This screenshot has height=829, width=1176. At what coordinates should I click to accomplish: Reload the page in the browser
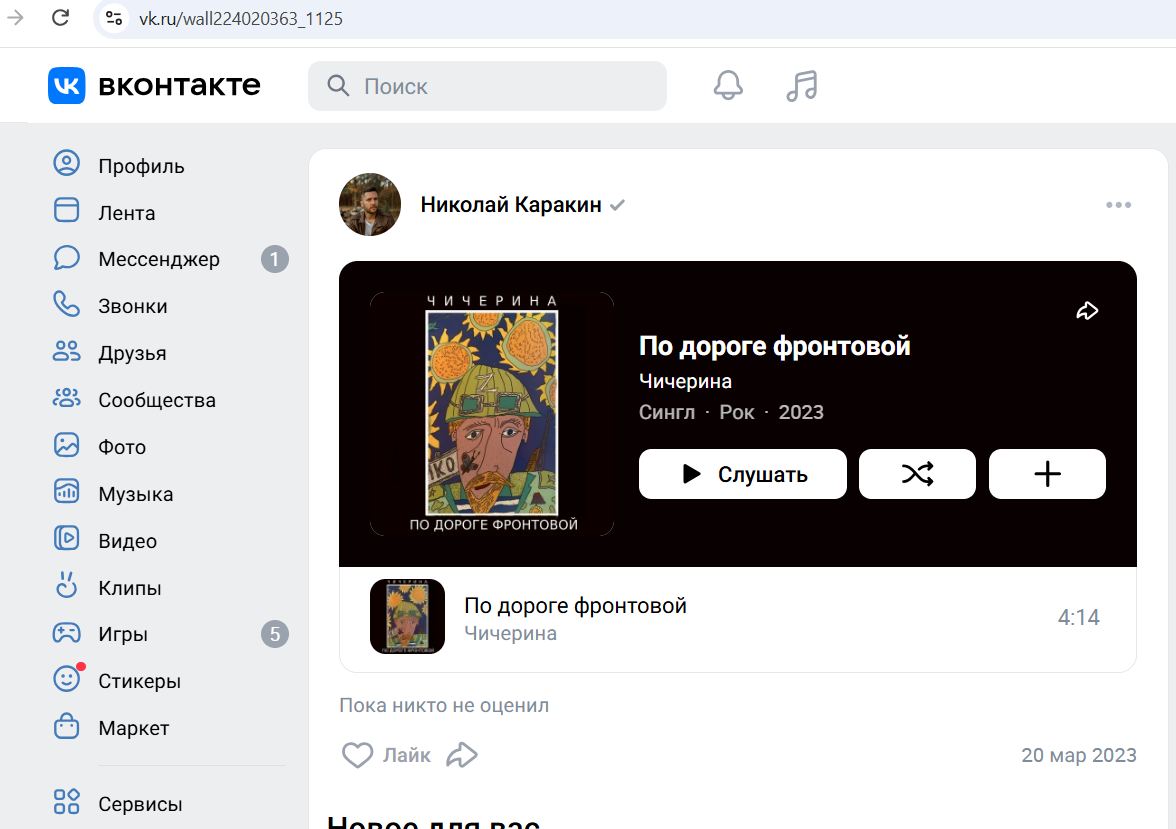(61, 17)
